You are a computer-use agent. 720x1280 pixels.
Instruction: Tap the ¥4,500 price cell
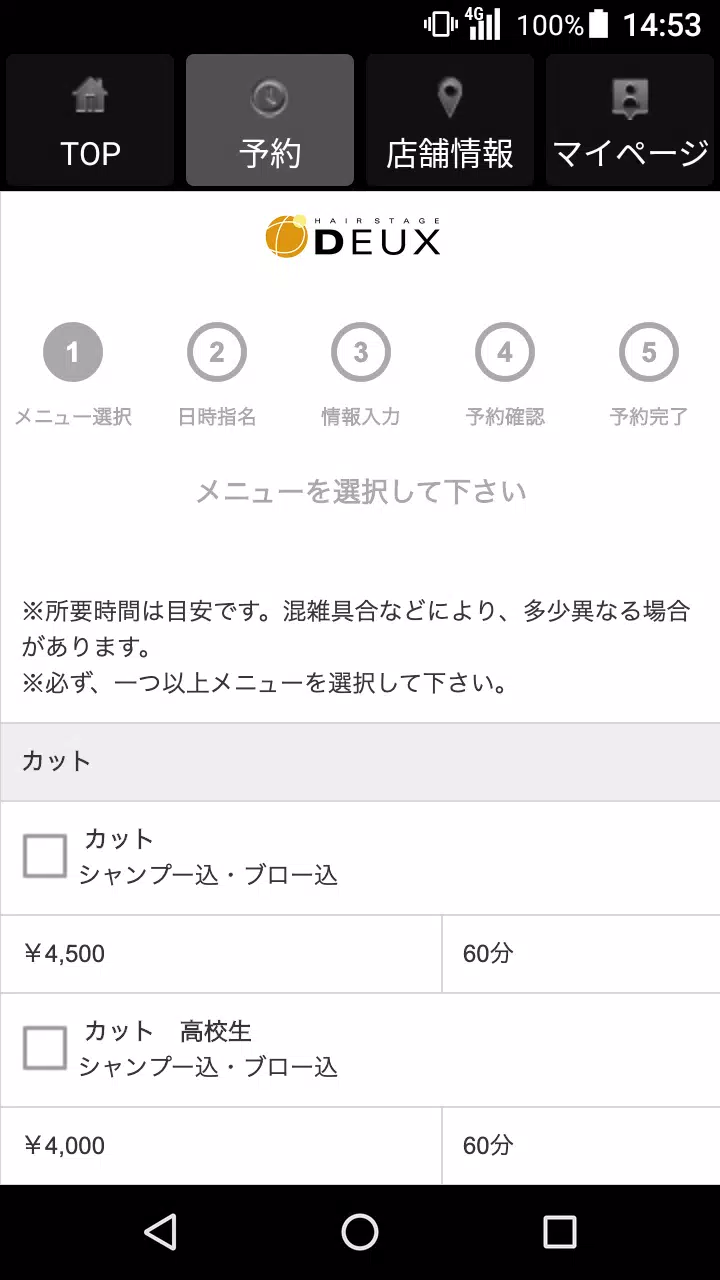[x=220, y=954]
